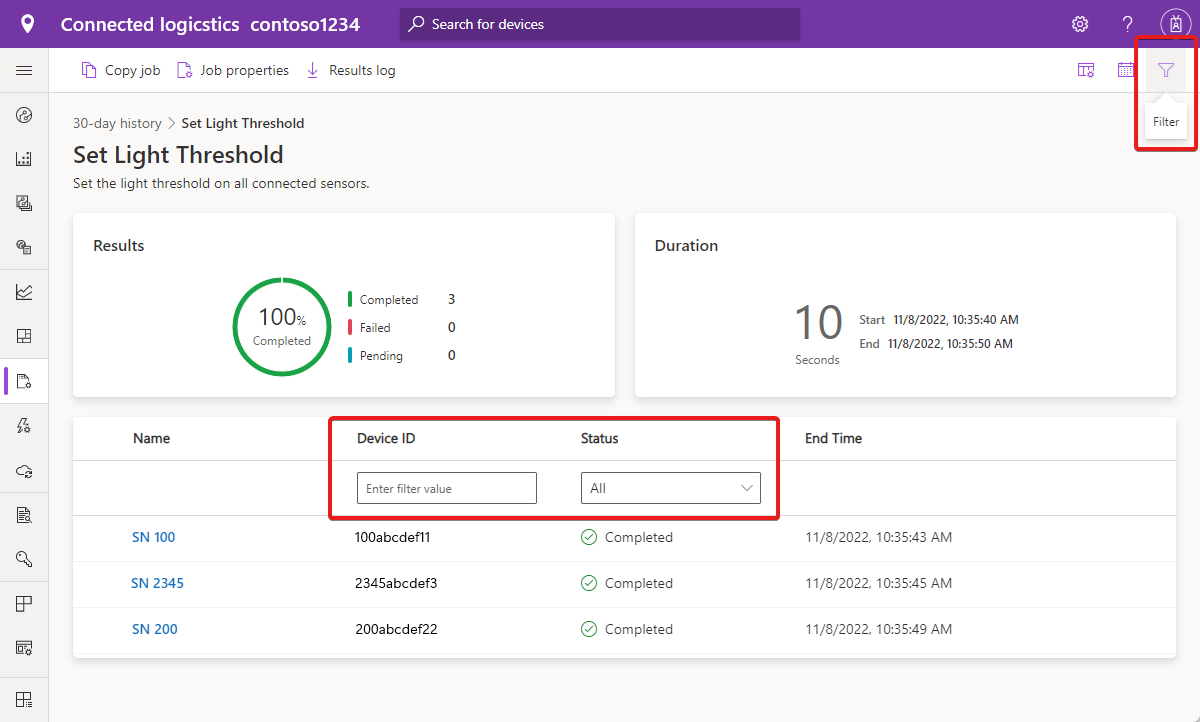Open Job properties
This screenshot has width=1200, height=722.
[x=233, y=70]
